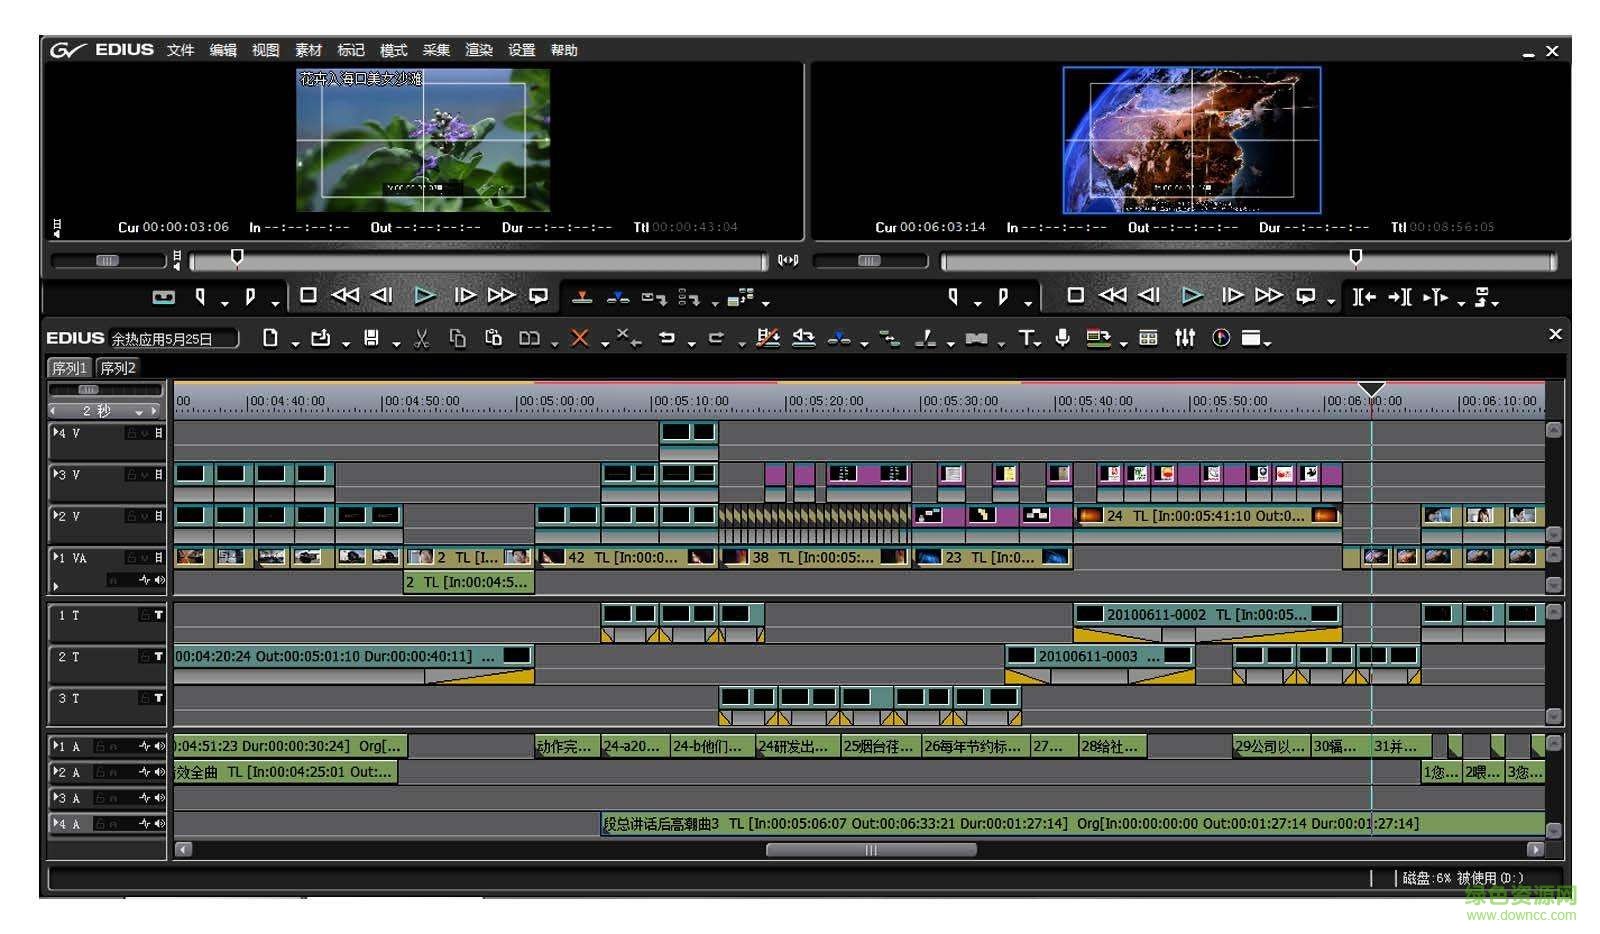Click the red X delete icon
1600x934 pixels.
[578, 338]
